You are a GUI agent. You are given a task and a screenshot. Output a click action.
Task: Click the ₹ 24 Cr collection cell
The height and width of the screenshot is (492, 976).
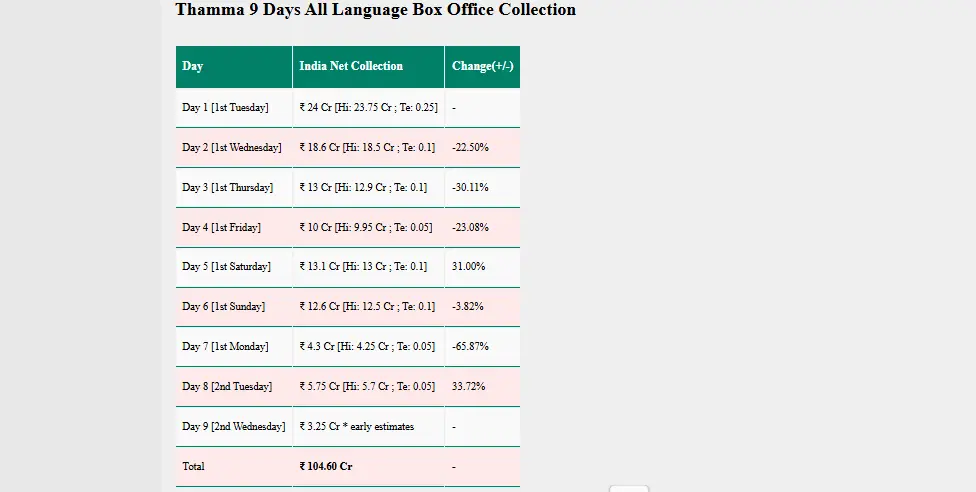pyautogui.click(x=368, y=107)
